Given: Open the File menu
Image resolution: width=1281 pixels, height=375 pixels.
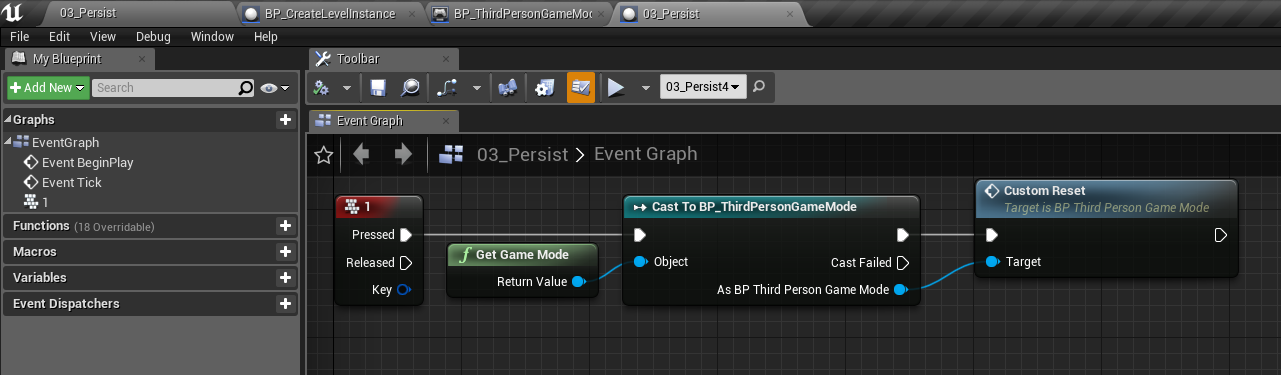Looking at the screenshot, I should pos(20,36).
